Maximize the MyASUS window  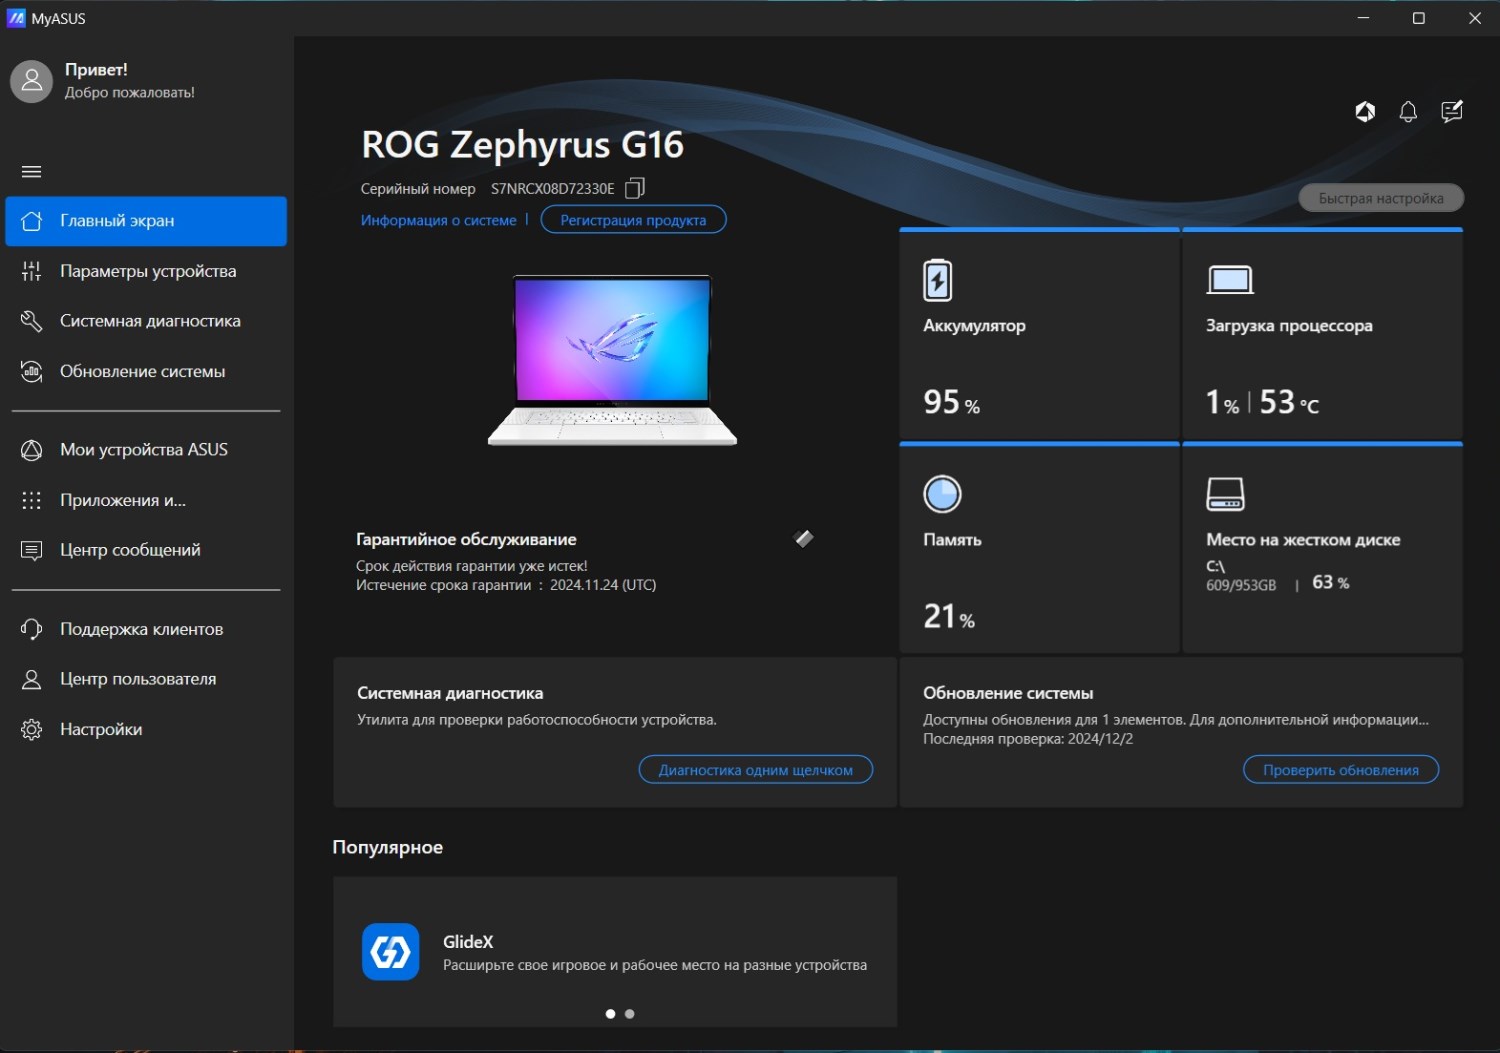pos(1418,18)
